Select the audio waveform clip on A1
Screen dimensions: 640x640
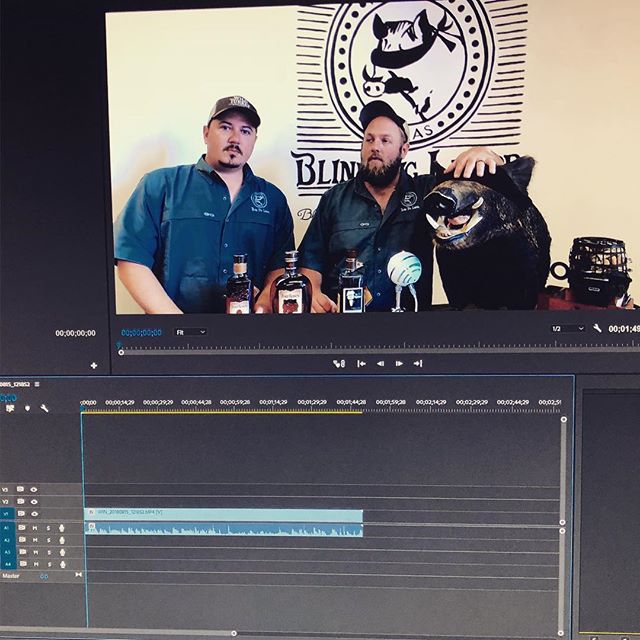(224, 529)
